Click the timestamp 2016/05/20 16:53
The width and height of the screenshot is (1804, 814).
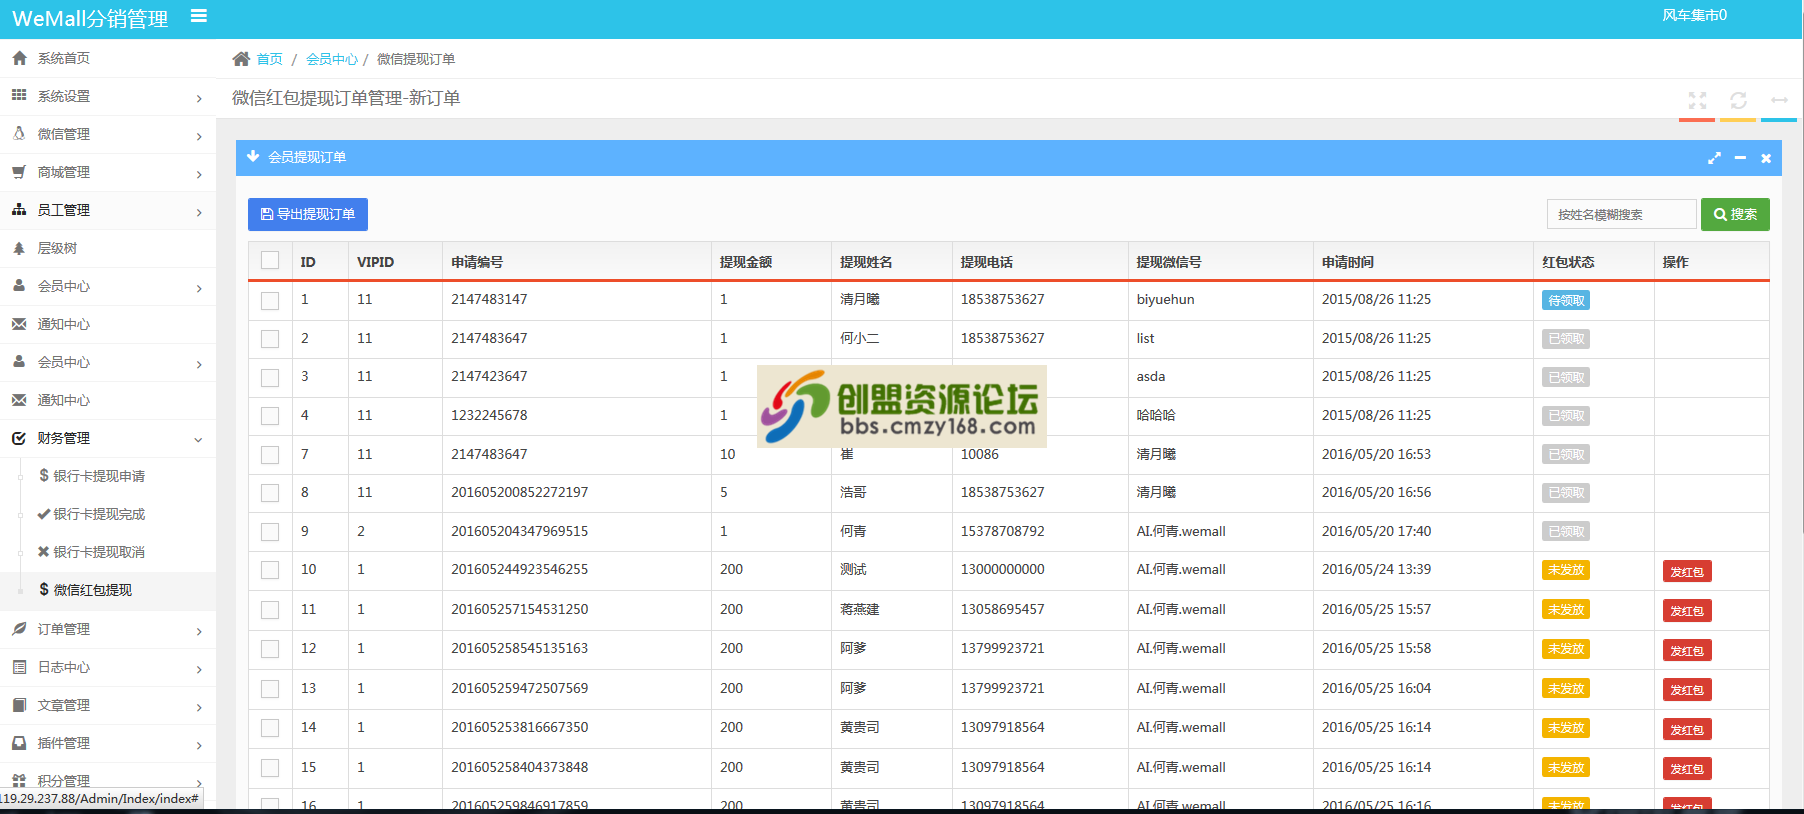[1376, 454]
